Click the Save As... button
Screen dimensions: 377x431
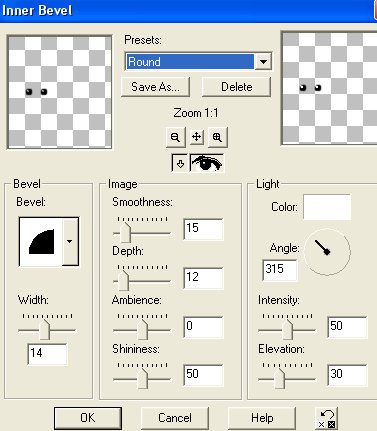point(155,87)
